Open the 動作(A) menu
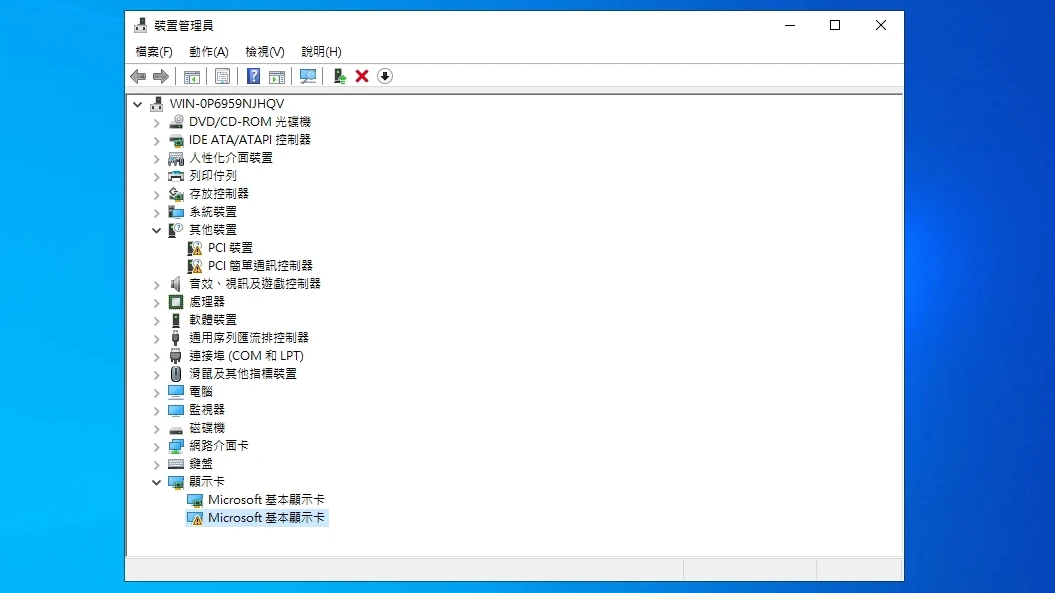This screenshot has width=1055, height=593. [x=209, y=52]
